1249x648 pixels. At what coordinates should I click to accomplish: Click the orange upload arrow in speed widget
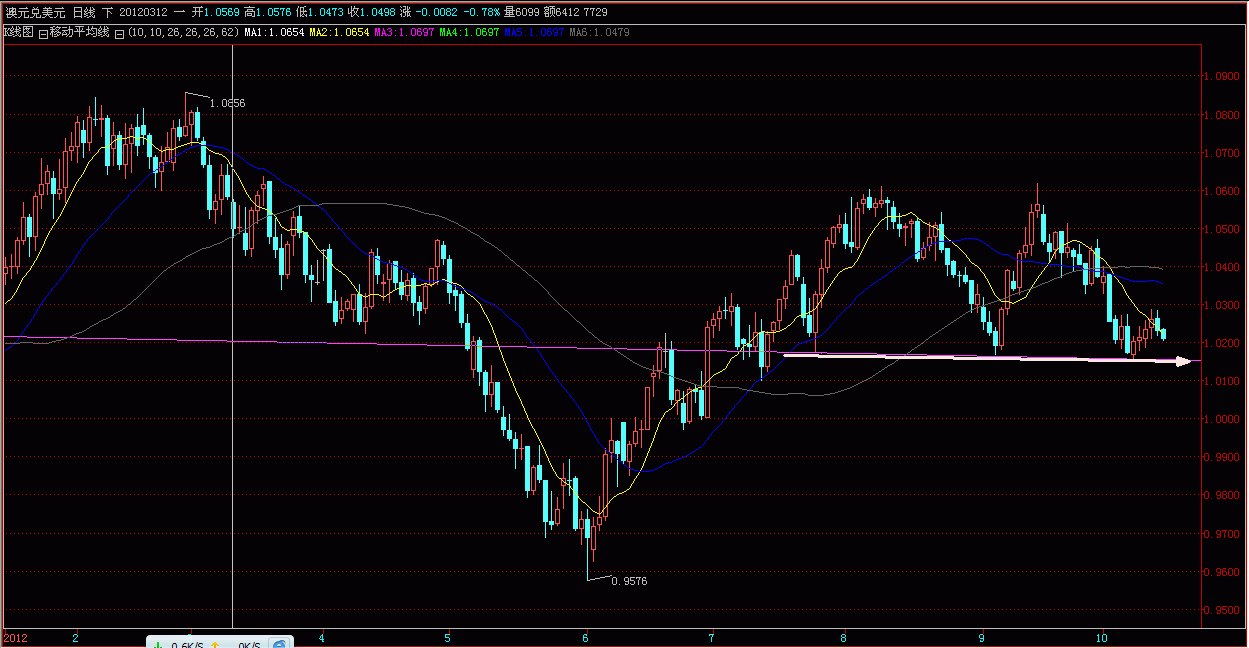(x=214, y=644)
